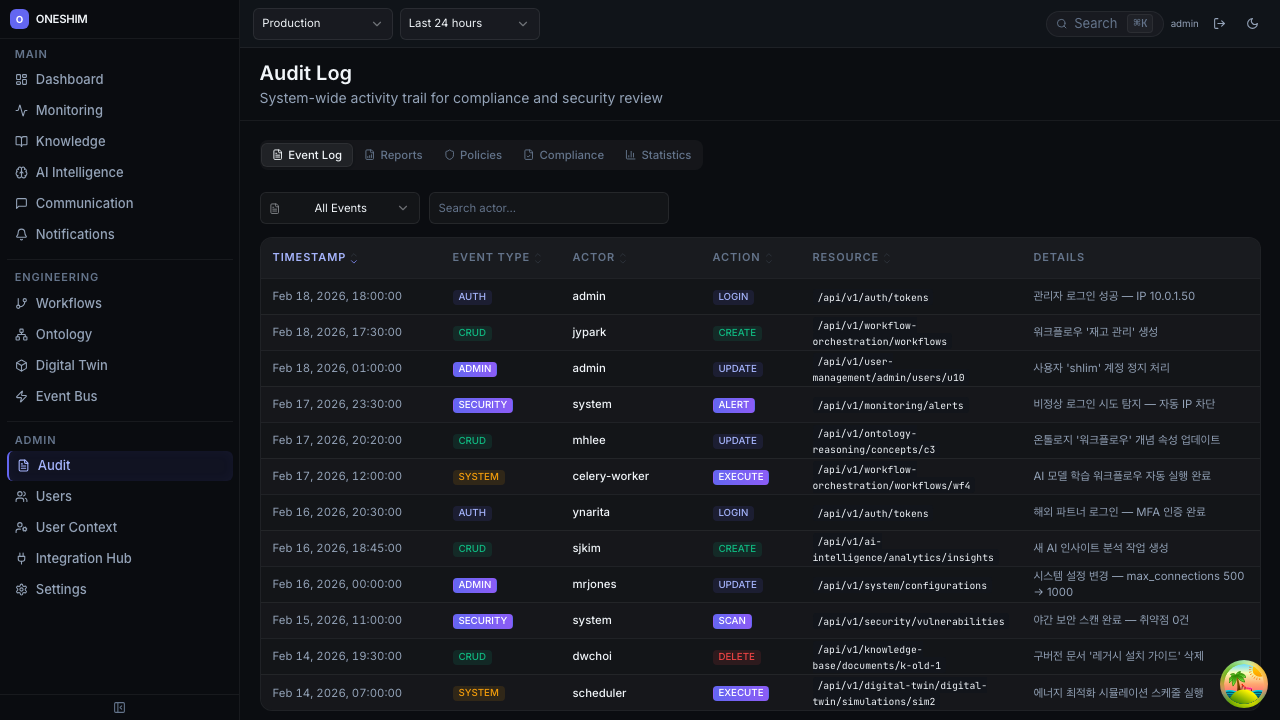Click the logout icon next to admin

[1219, 23]
